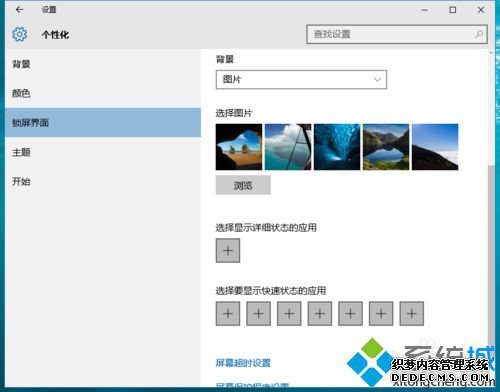Click the search magnifier icon

pos(479,34)
